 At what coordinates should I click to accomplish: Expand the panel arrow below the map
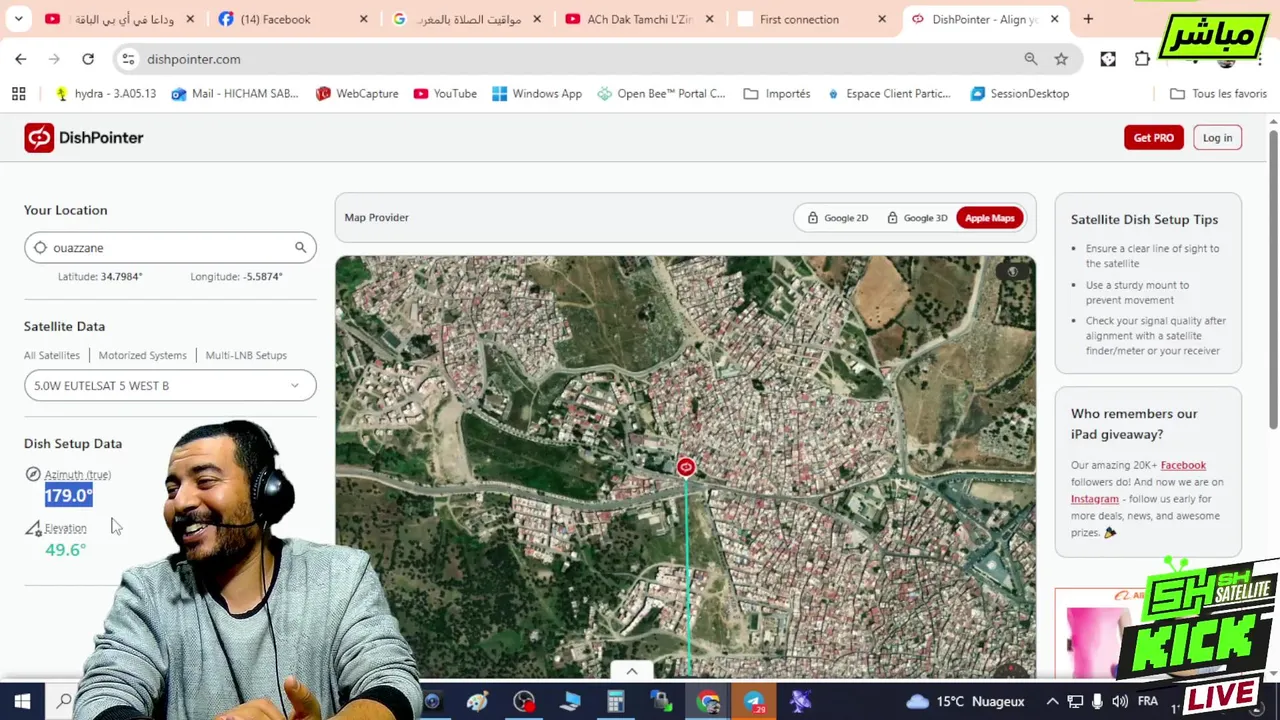(x=631, y=671)
